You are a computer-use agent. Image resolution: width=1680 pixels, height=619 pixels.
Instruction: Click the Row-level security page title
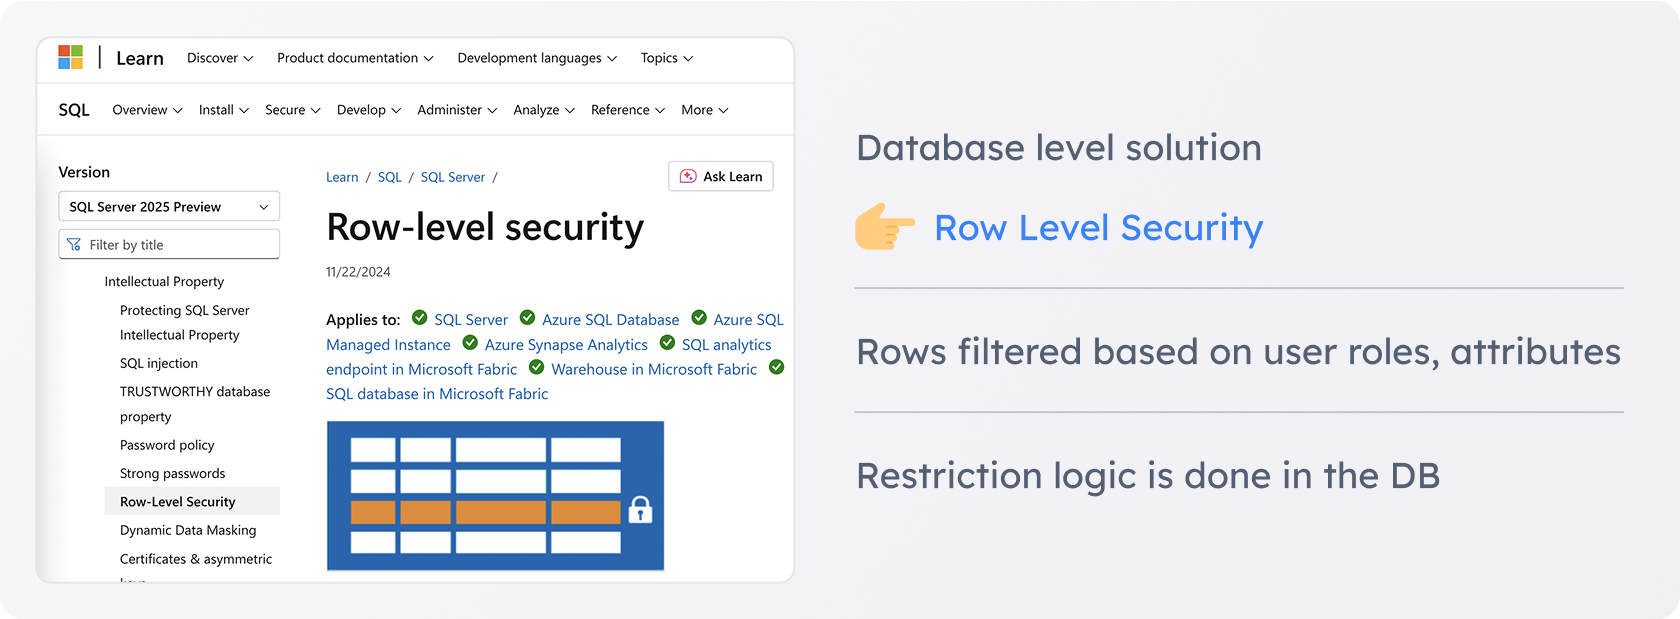click(x=485, y=228)
